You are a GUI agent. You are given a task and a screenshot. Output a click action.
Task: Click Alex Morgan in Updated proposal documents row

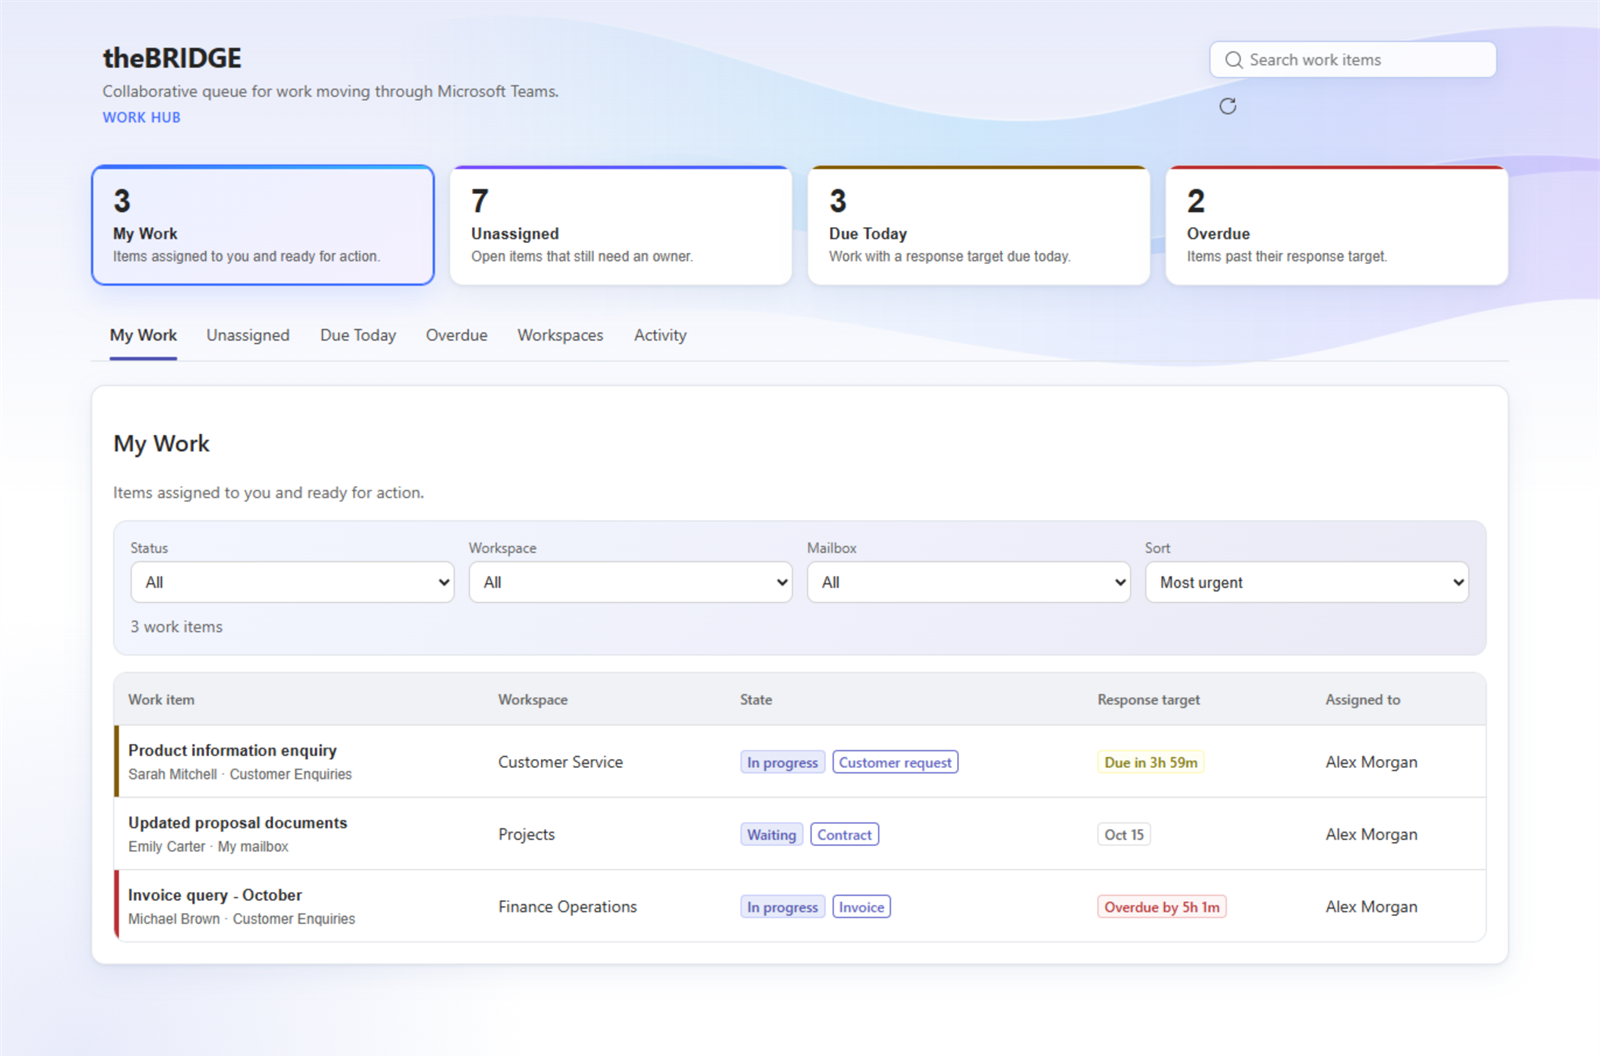pos(1372,834)
